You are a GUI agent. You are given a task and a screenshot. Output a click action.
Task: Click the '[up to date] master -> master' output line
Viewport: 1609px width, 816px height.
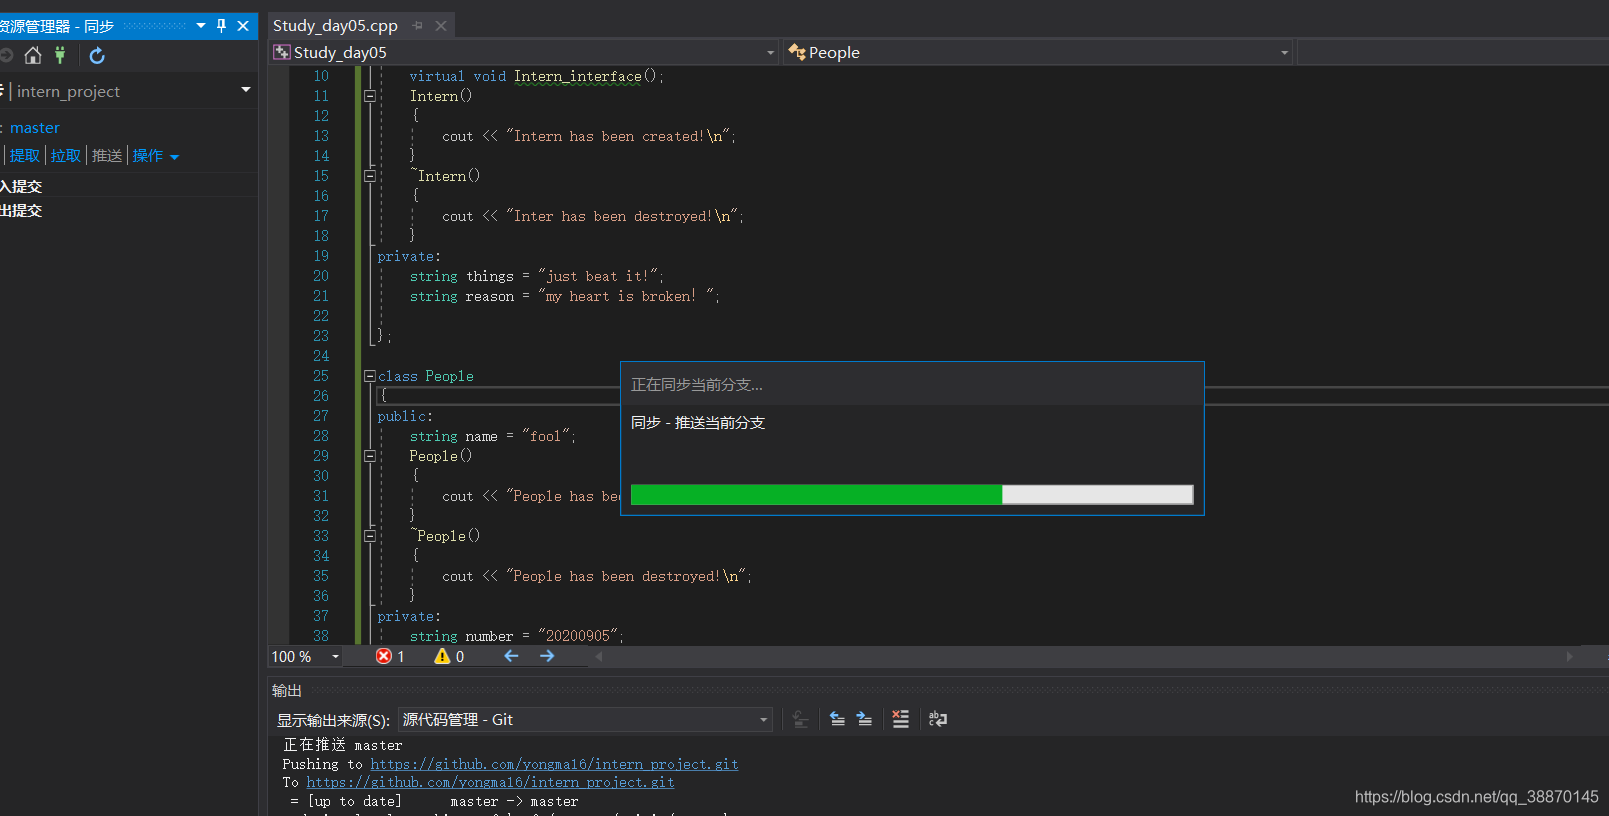coord(434,801)
